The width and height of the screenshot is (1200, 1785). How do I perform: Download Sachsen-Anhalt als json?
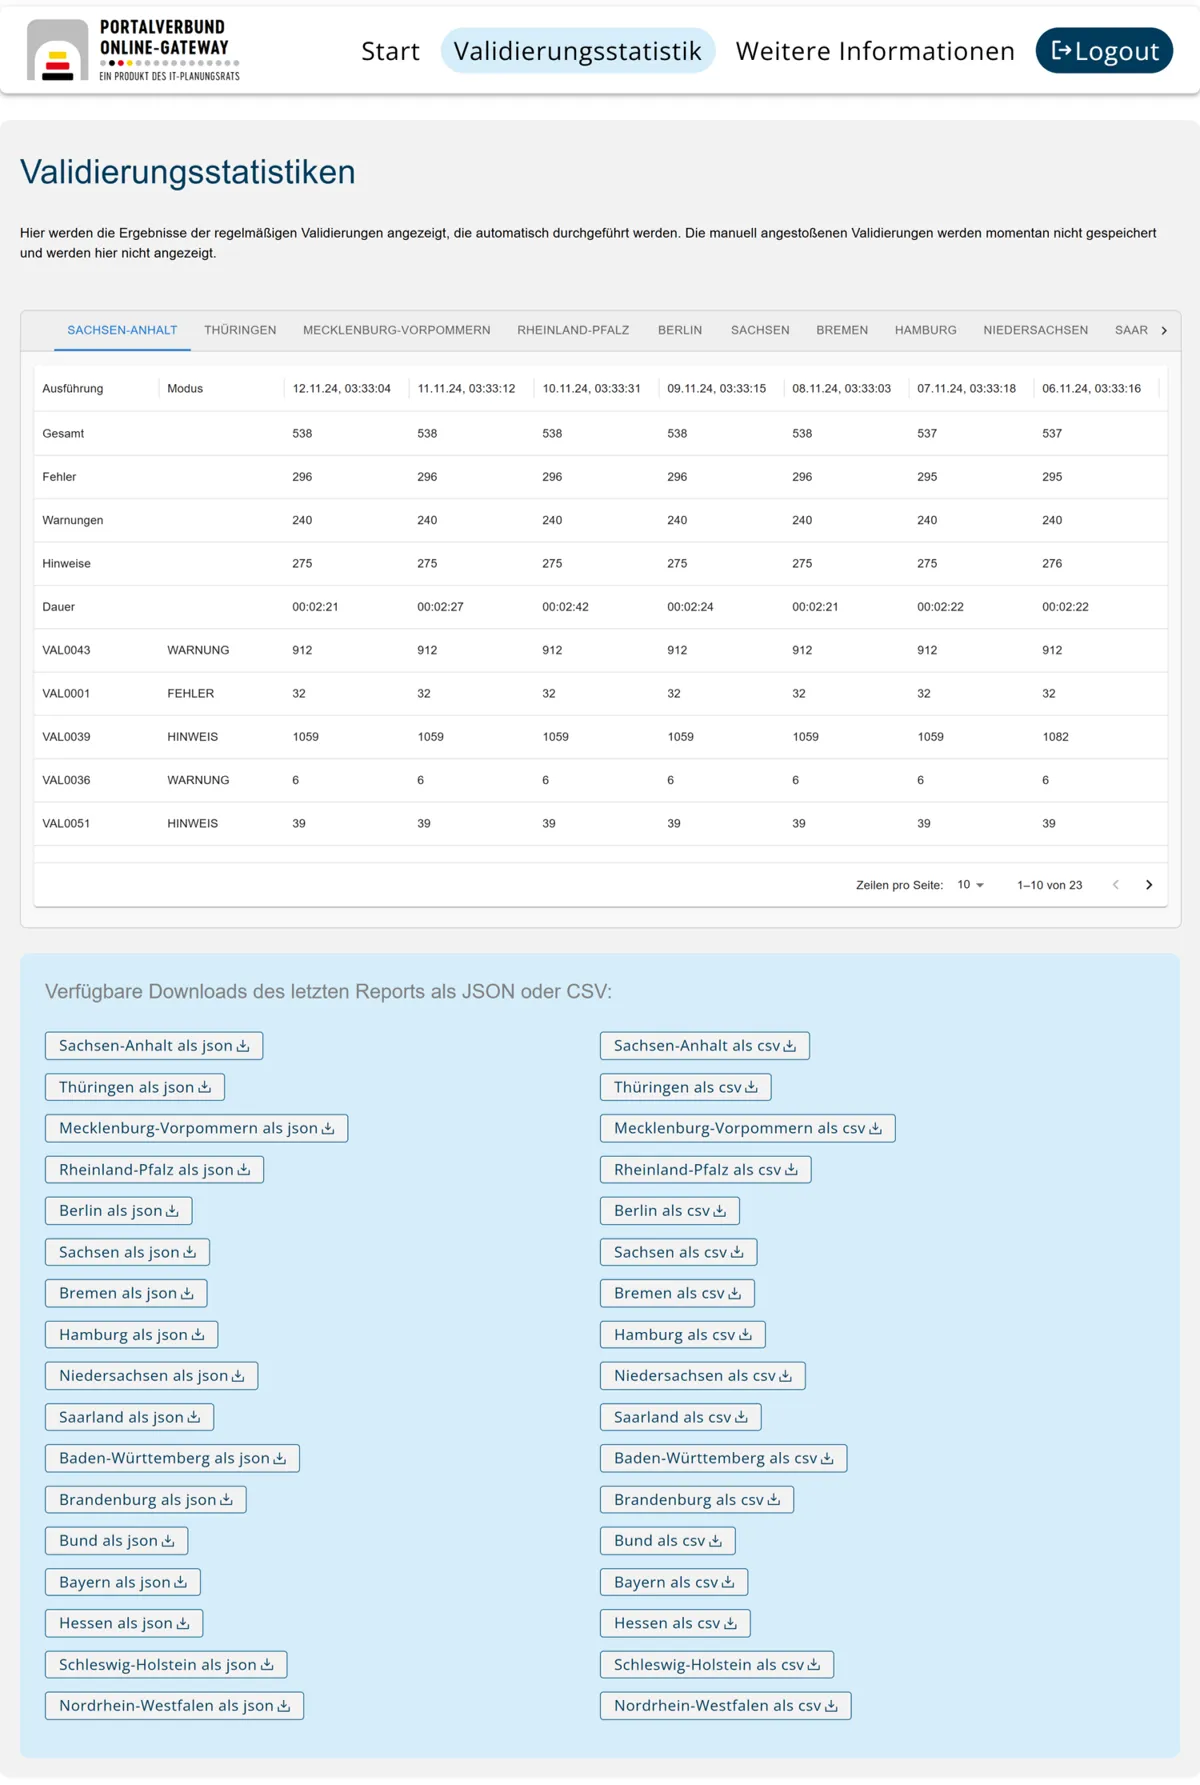click(154, 1046)
